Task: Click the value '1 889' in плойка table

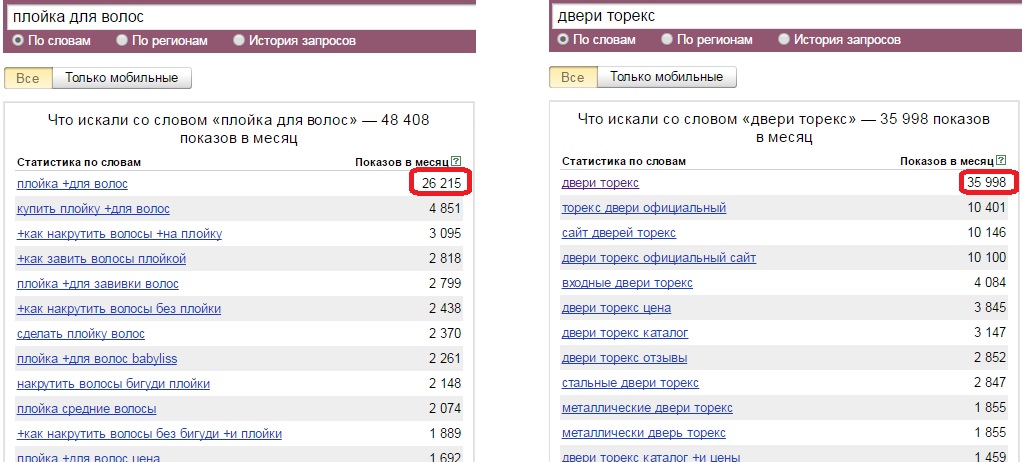Action: click(x=445, y=434)
